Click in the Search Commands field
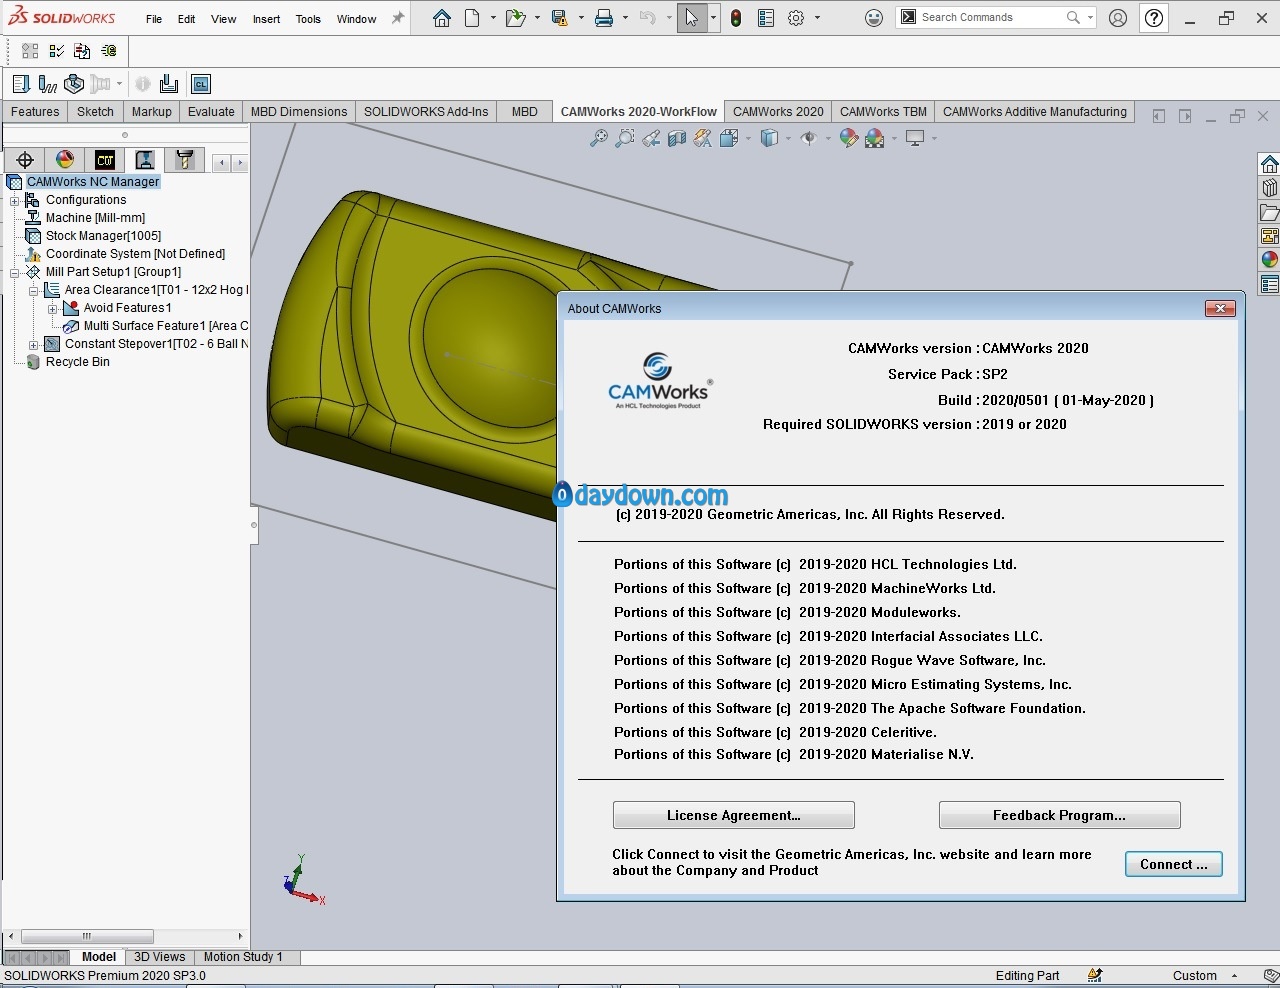Screen dimensions: 1280x988 (x=985, y=17)
